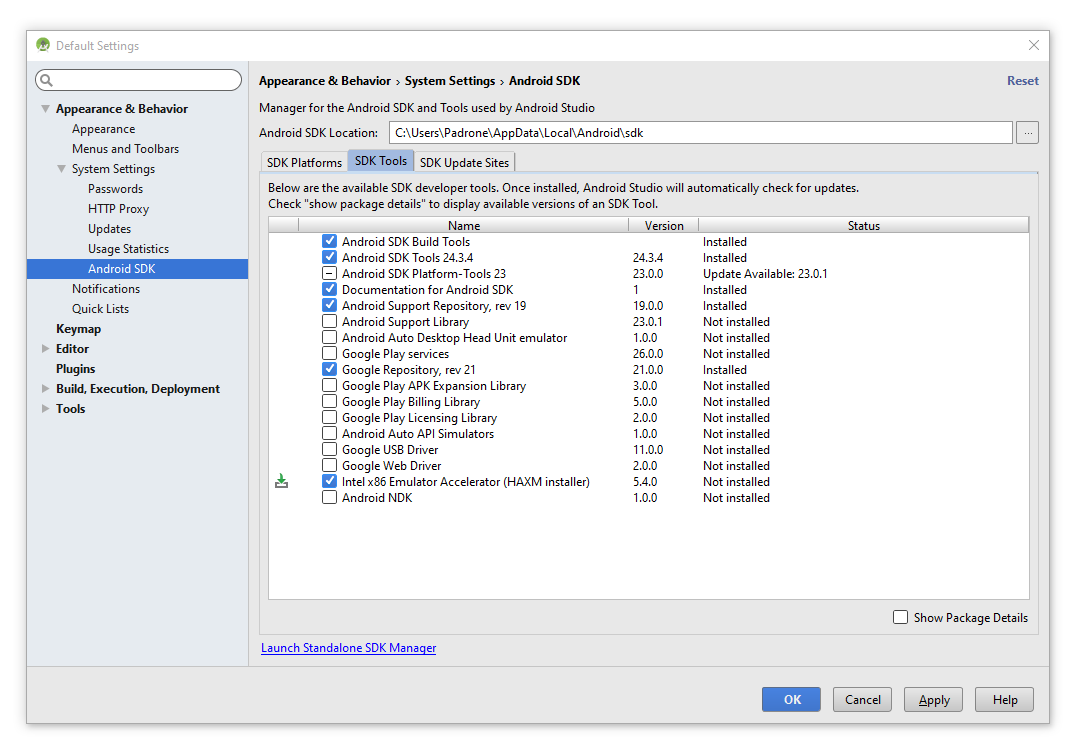The image size is (1077, 752).
Task: Open Quick Lists settings
Action: point(100,309)
